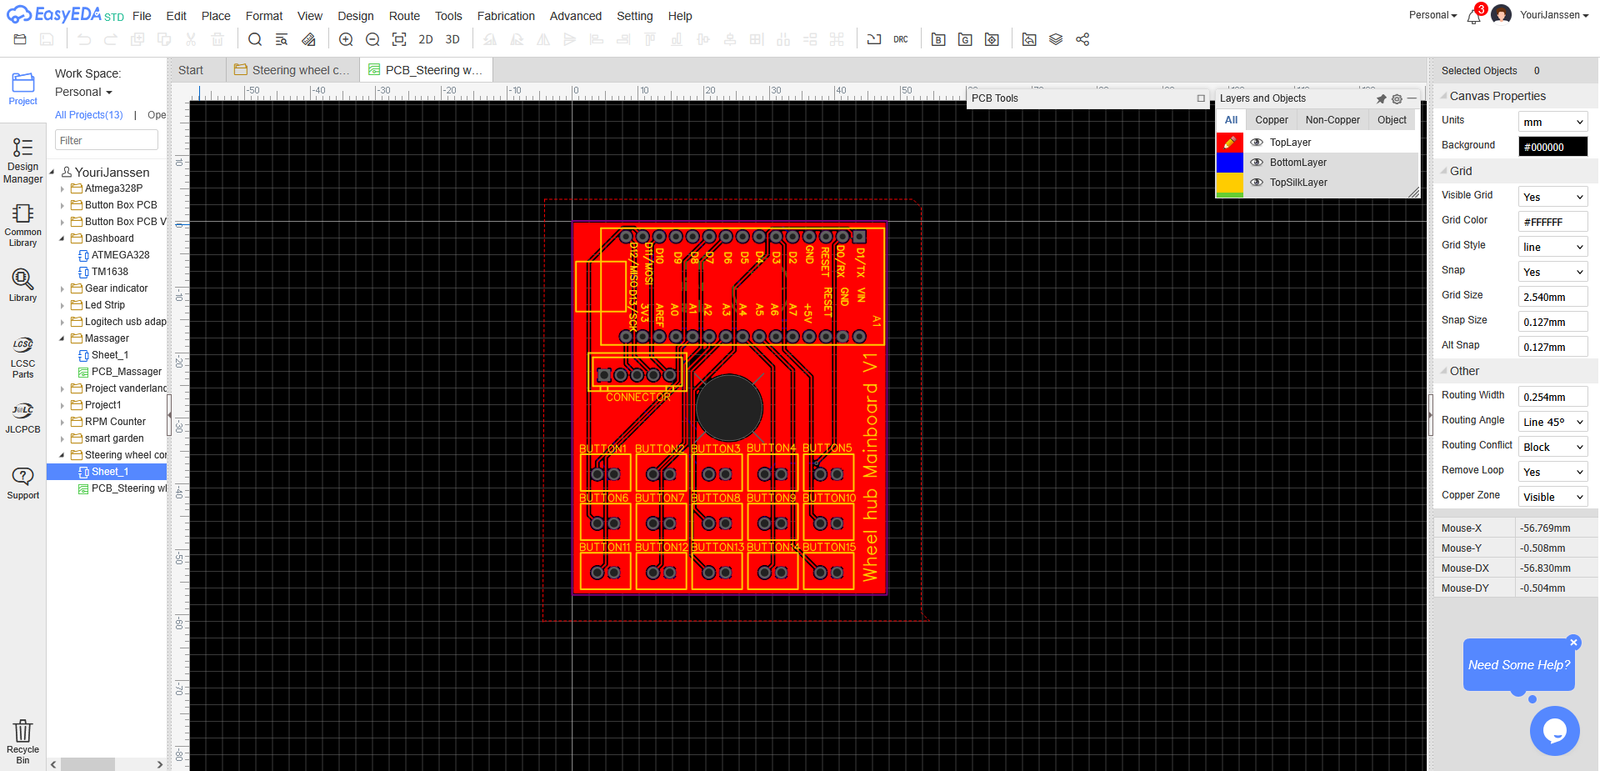Open the Routing Angle dropdown
Screen dimensions: 1600x771
click(1552, 422)
